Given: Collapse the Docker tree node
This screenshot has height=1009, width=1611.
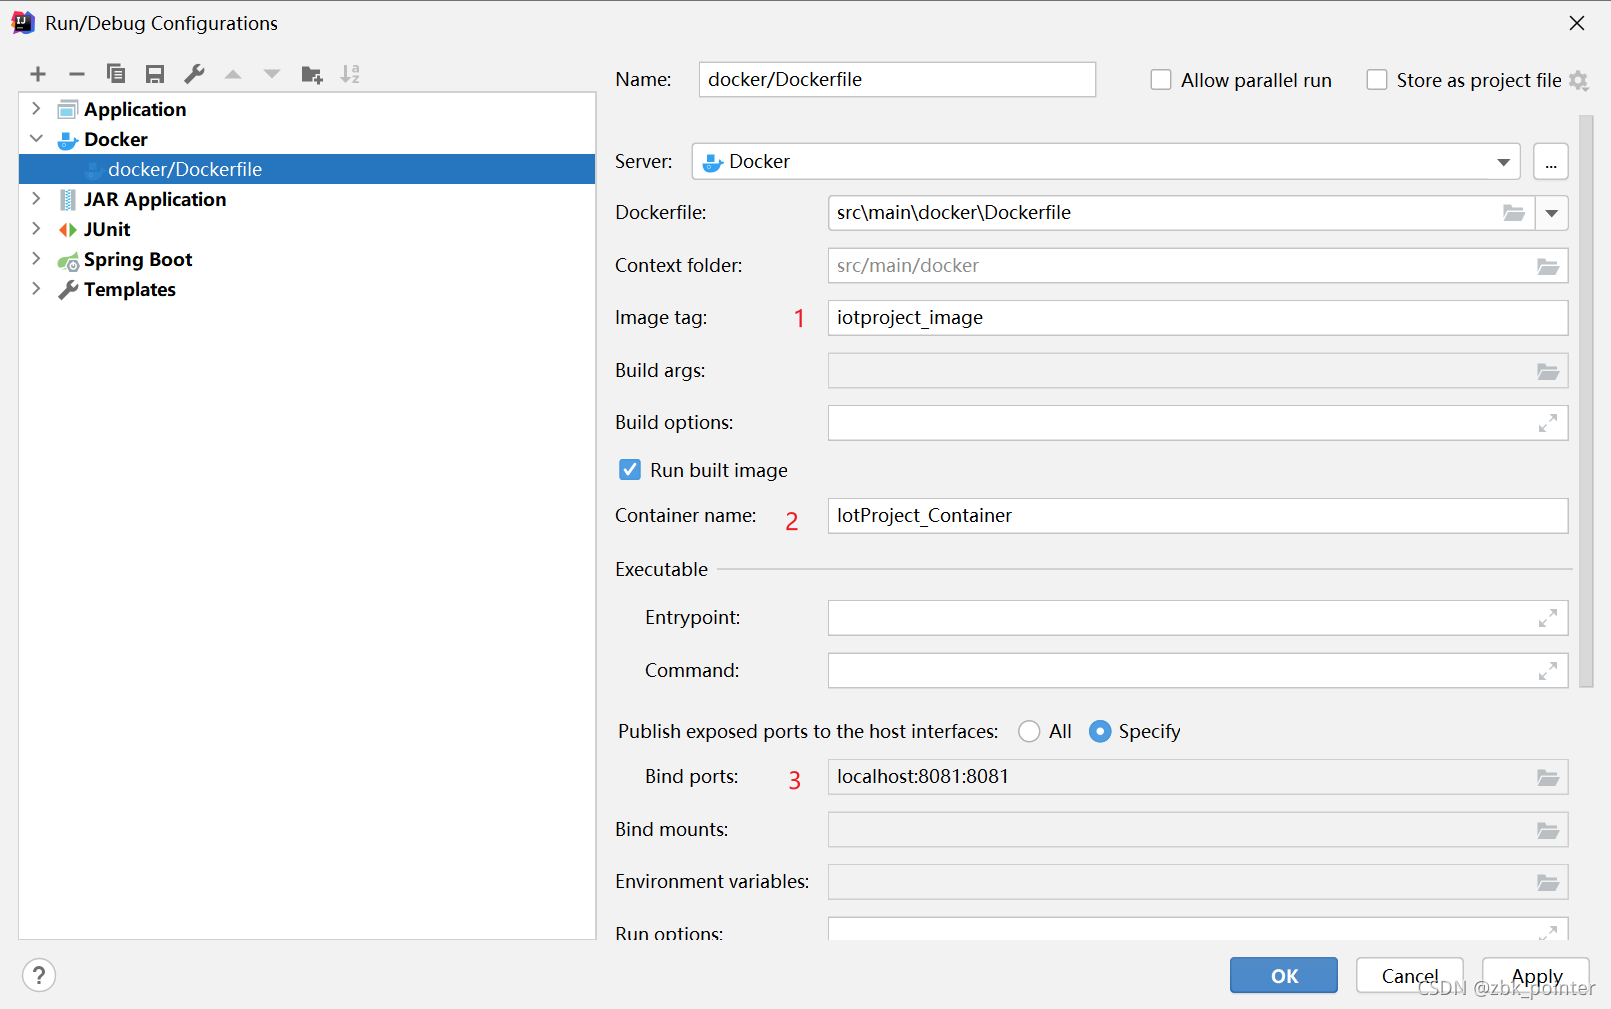Looking at the screenshot, I should 36,139.
